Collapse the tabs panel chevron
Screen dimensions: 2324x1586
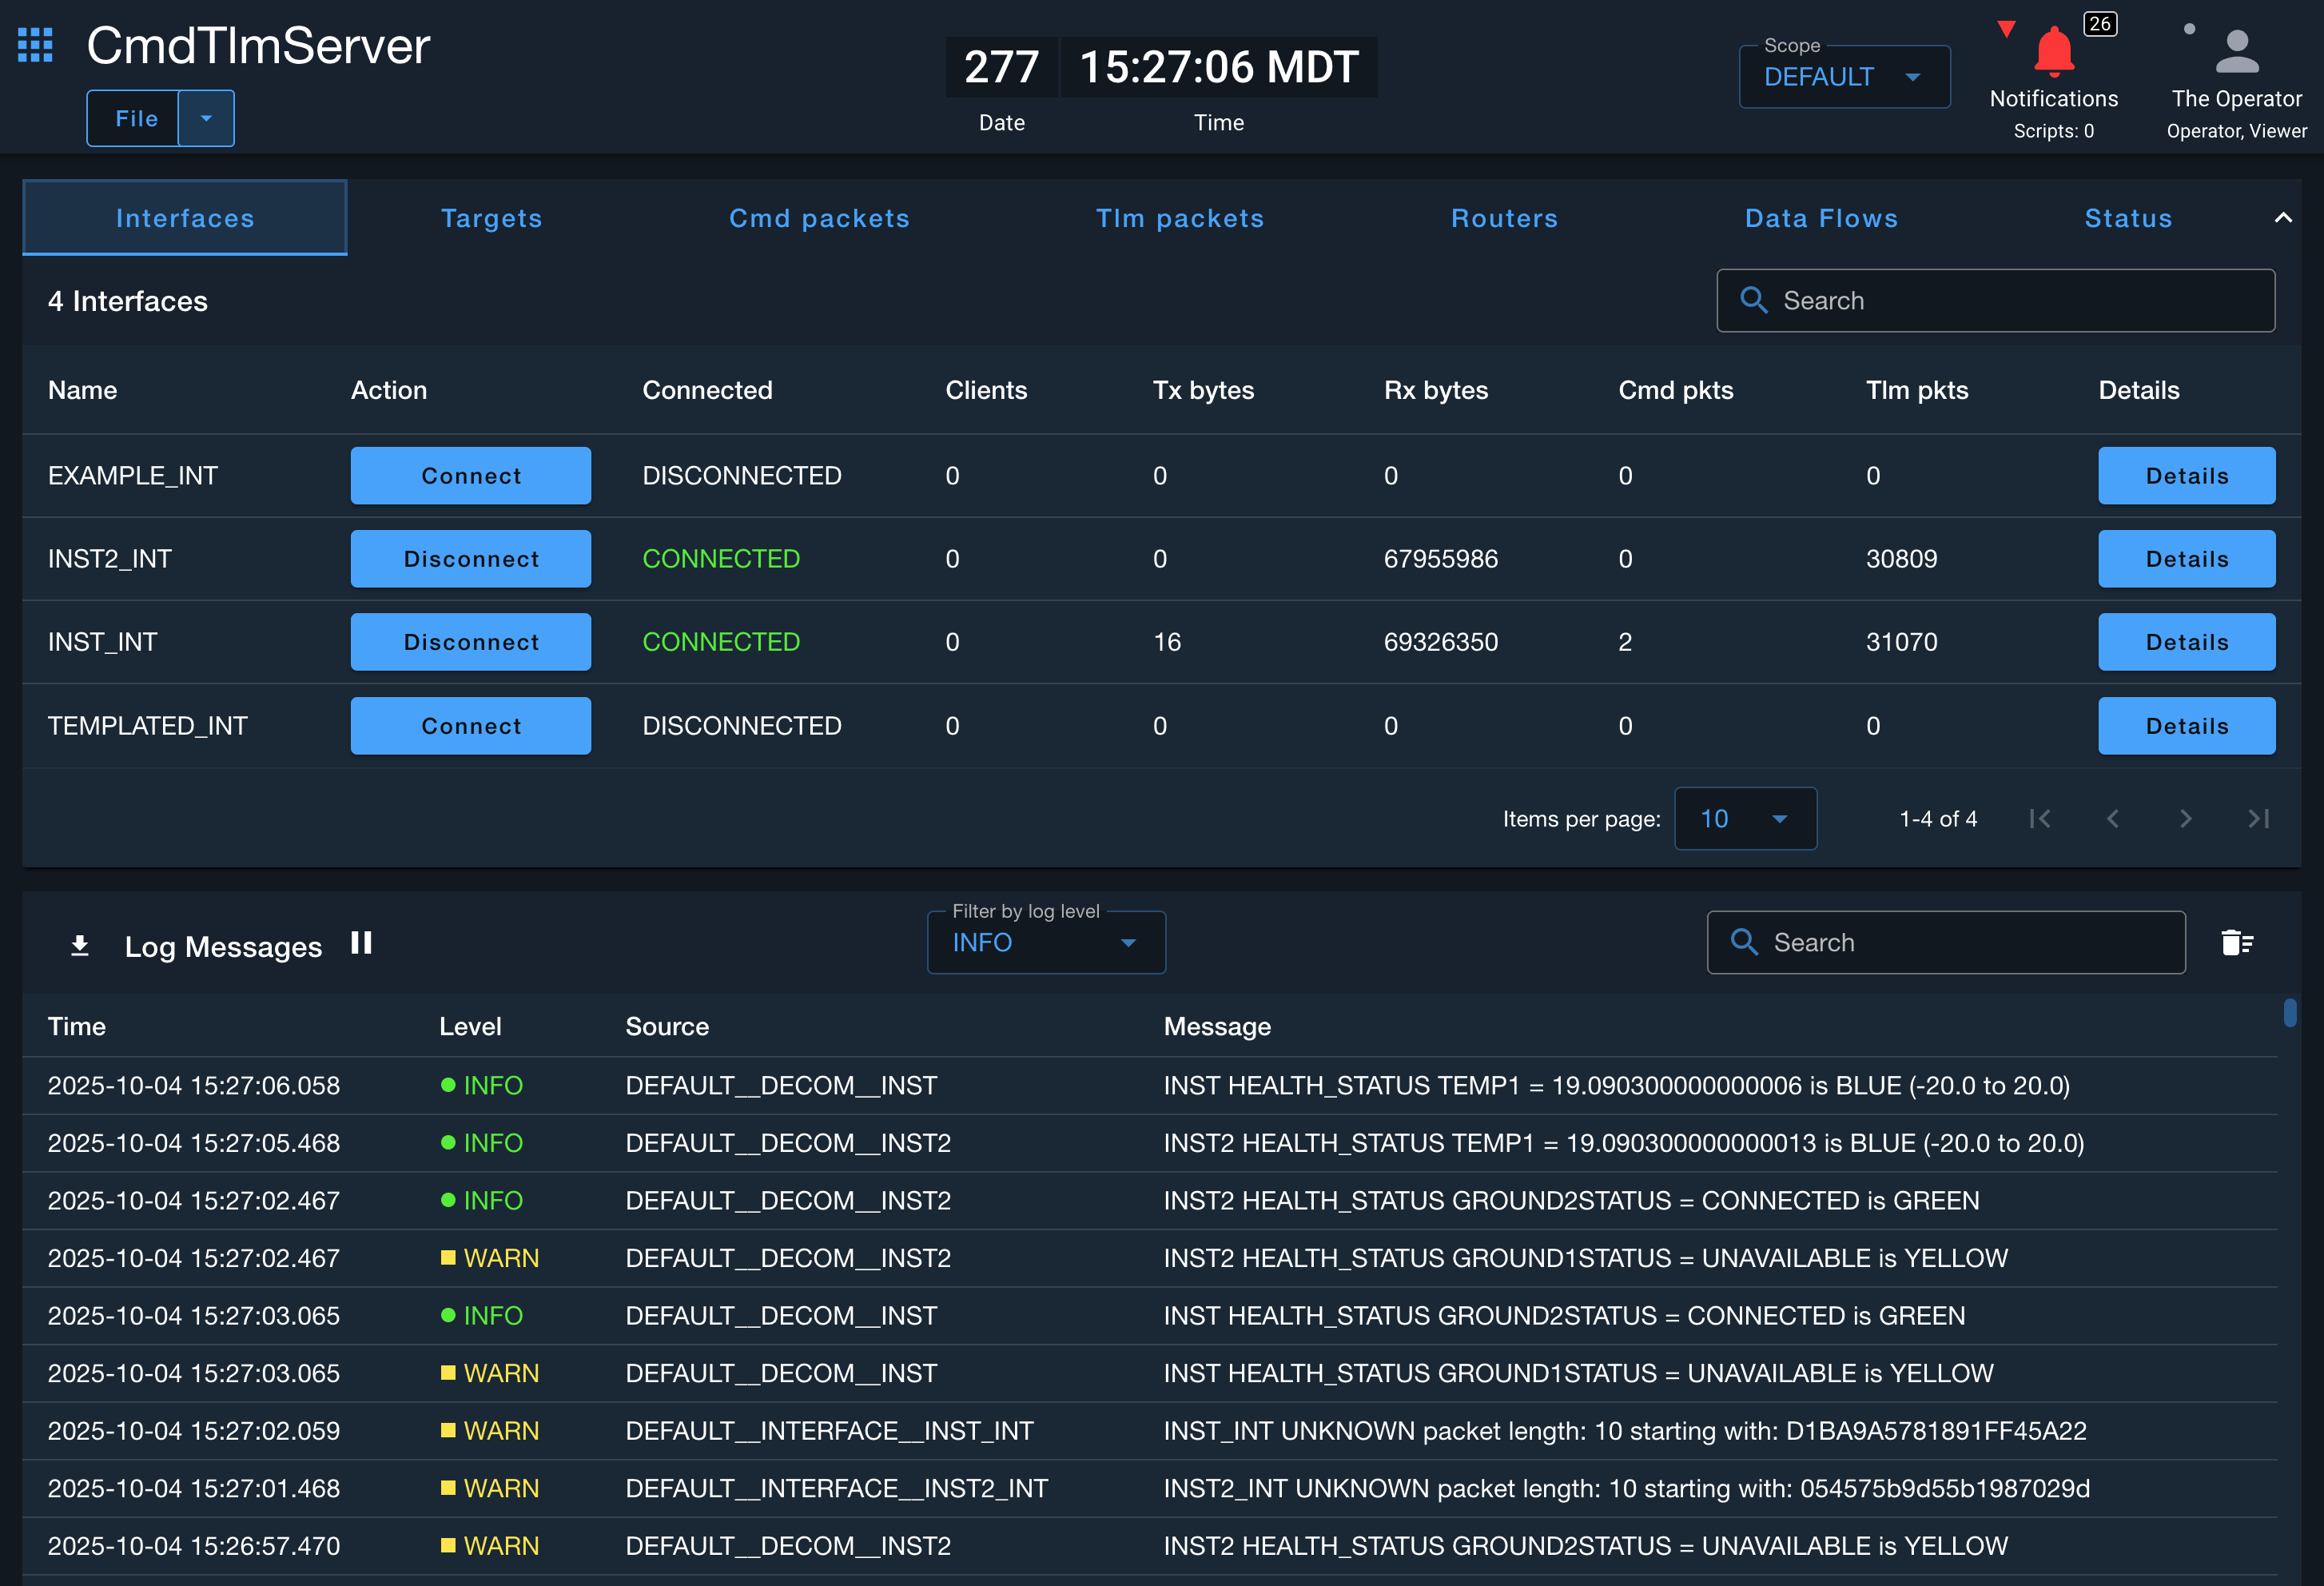[x=2283, y=217]
